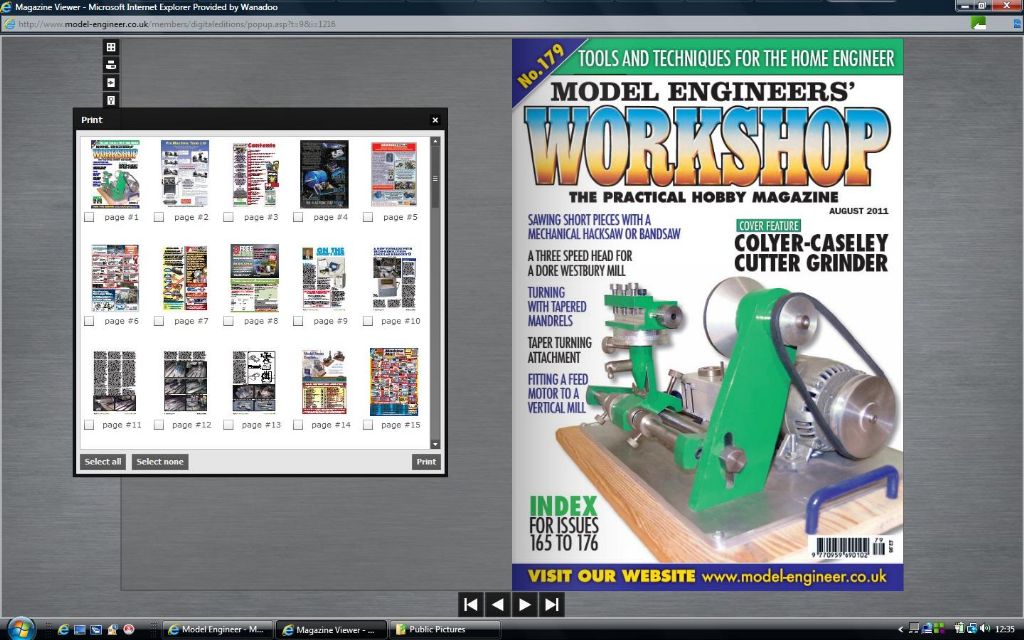Image resolution: width=1024 pixels, height=640 pixels.
Task: Click the Print dialog scrollbar down arrow
Action: pos(435,445)
